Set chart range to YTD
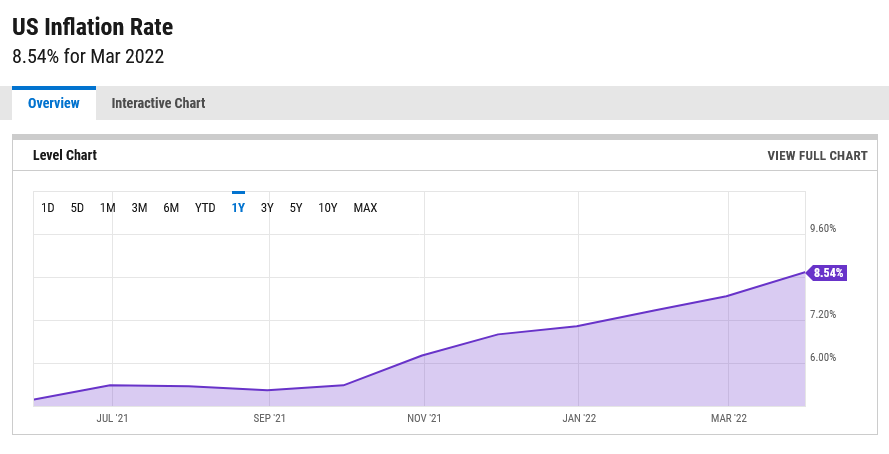The width and height of the screenshot is (889, 454). [205, 208]
